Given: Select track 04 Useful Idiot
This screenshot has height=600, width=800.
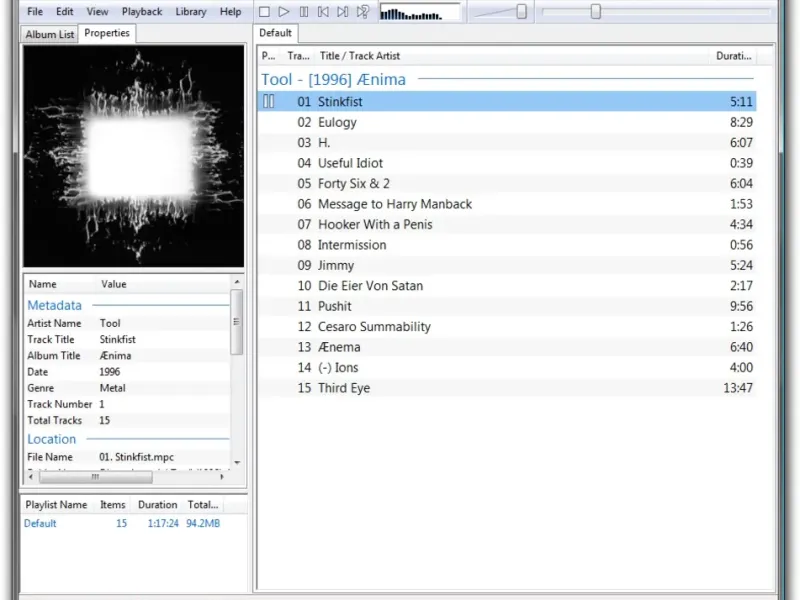Looking at the screenshot, I should tap(507, 163).
